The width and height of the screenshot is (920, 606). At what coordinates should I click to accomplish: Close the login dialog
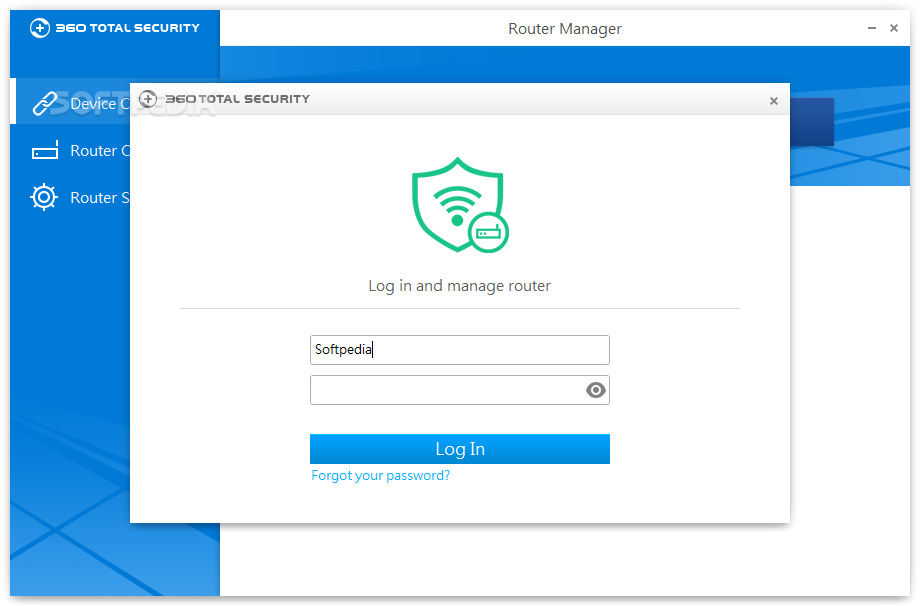tap(774, 101)
